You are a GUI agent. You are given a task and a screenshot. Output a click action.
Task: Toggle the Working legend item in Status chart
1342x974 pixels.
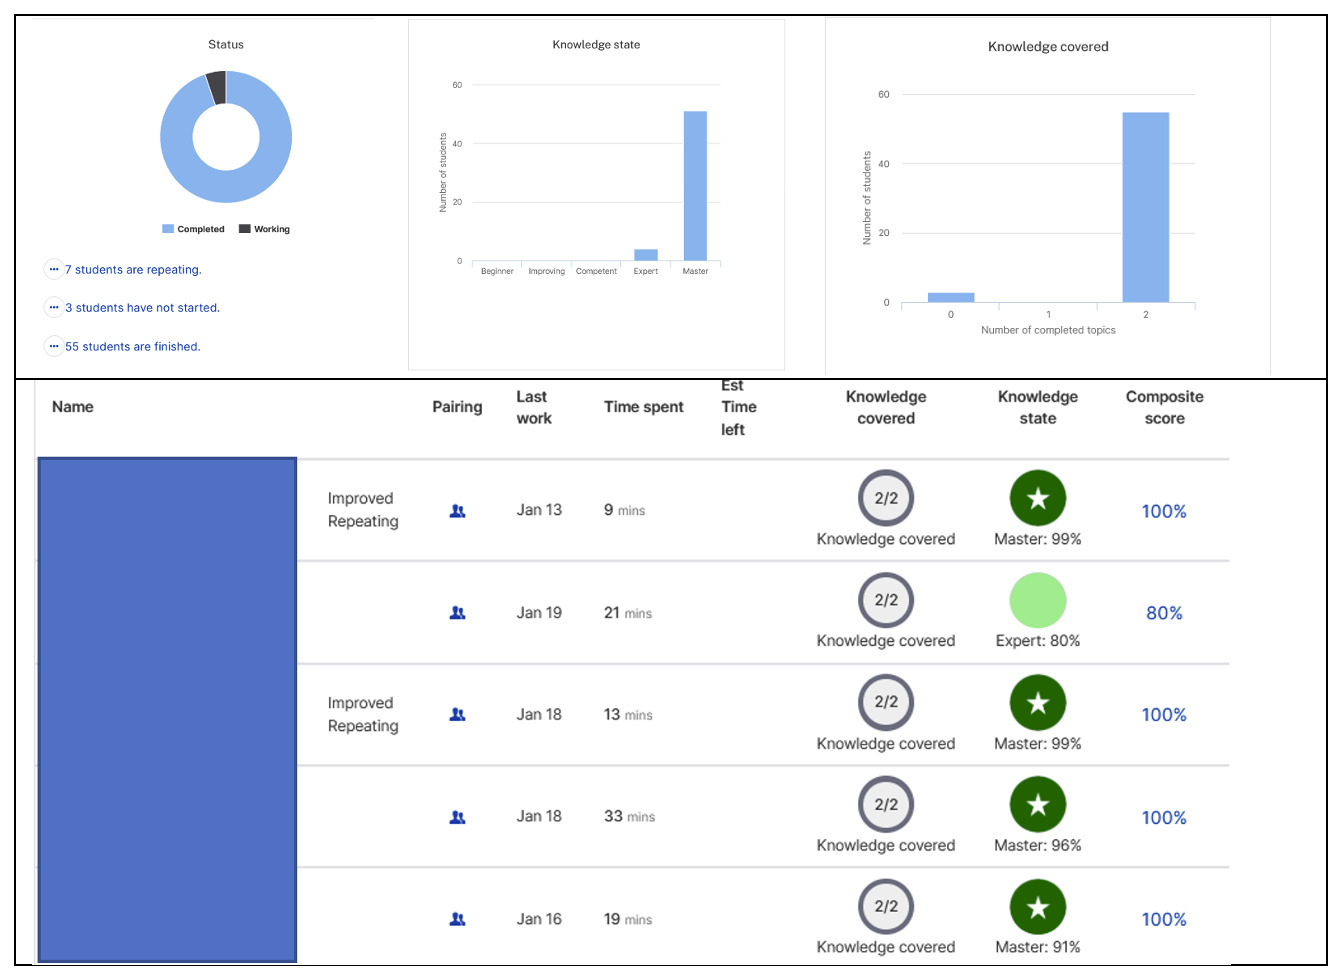pos(265,229)
